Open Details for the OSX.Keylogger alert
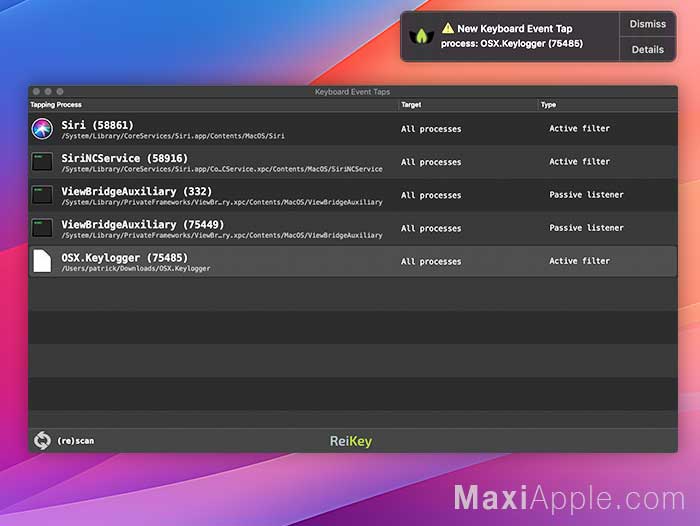 647,50
